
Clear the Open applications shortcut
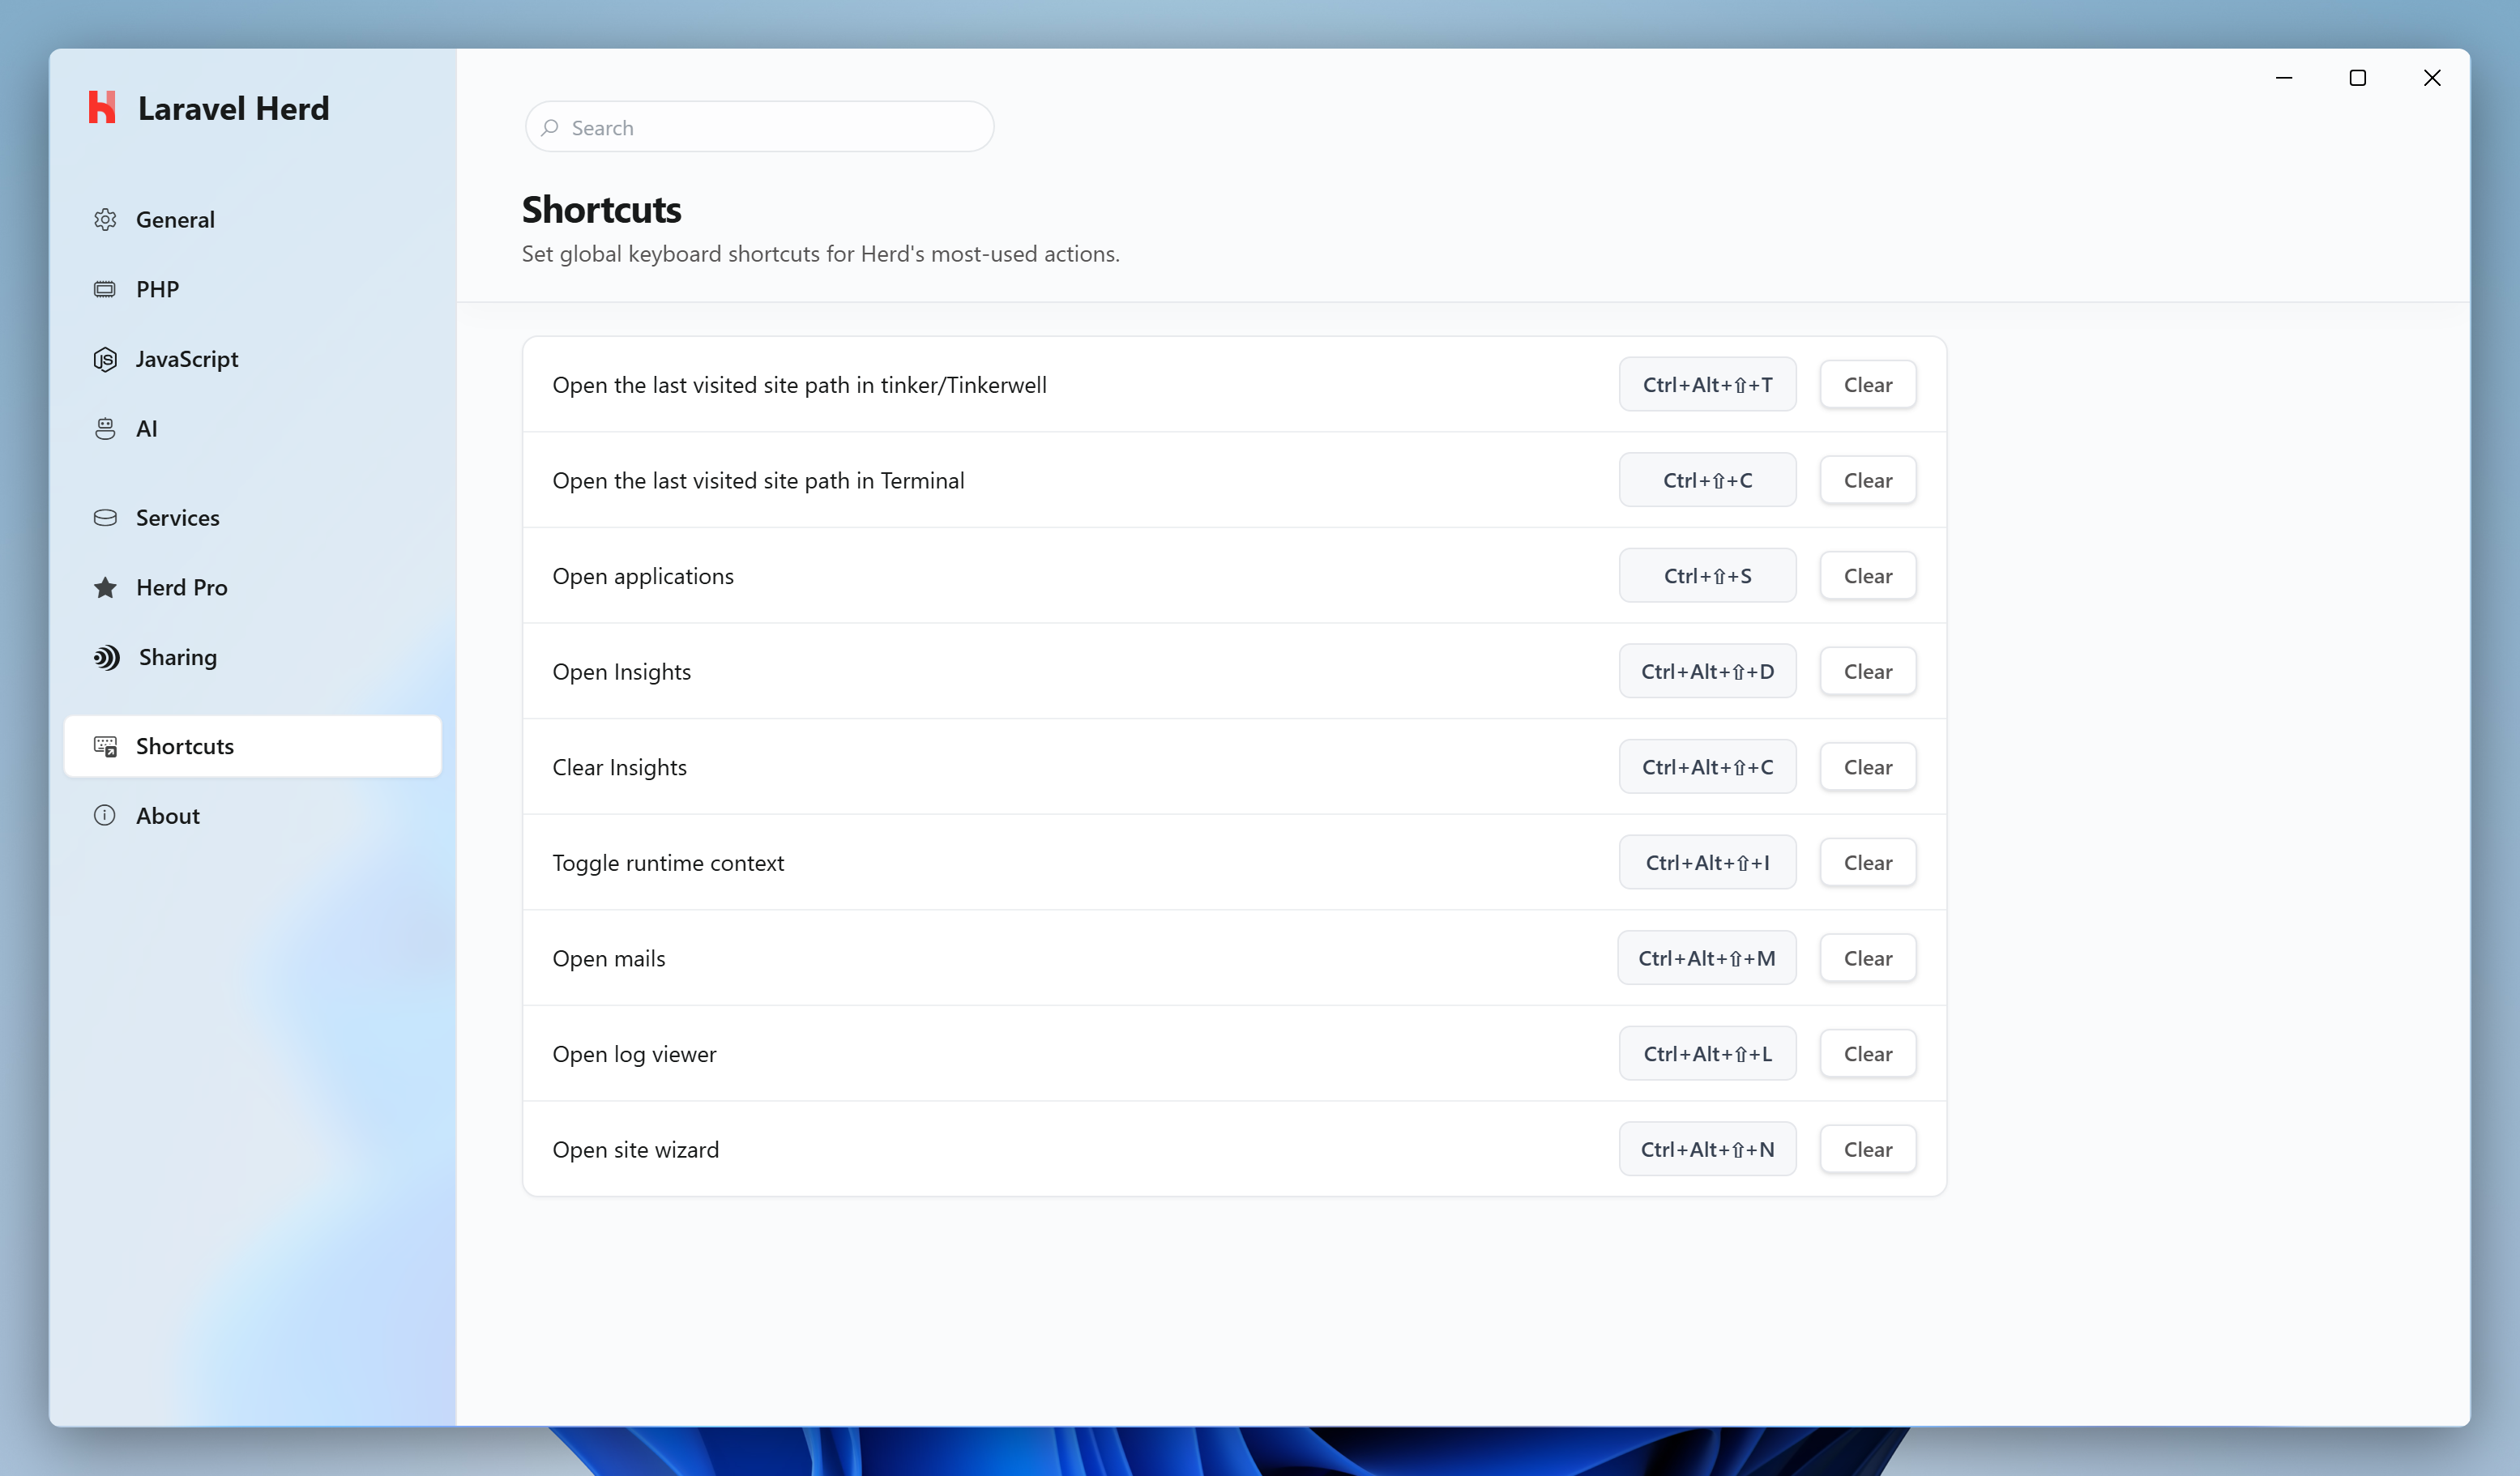(1867, 576)
